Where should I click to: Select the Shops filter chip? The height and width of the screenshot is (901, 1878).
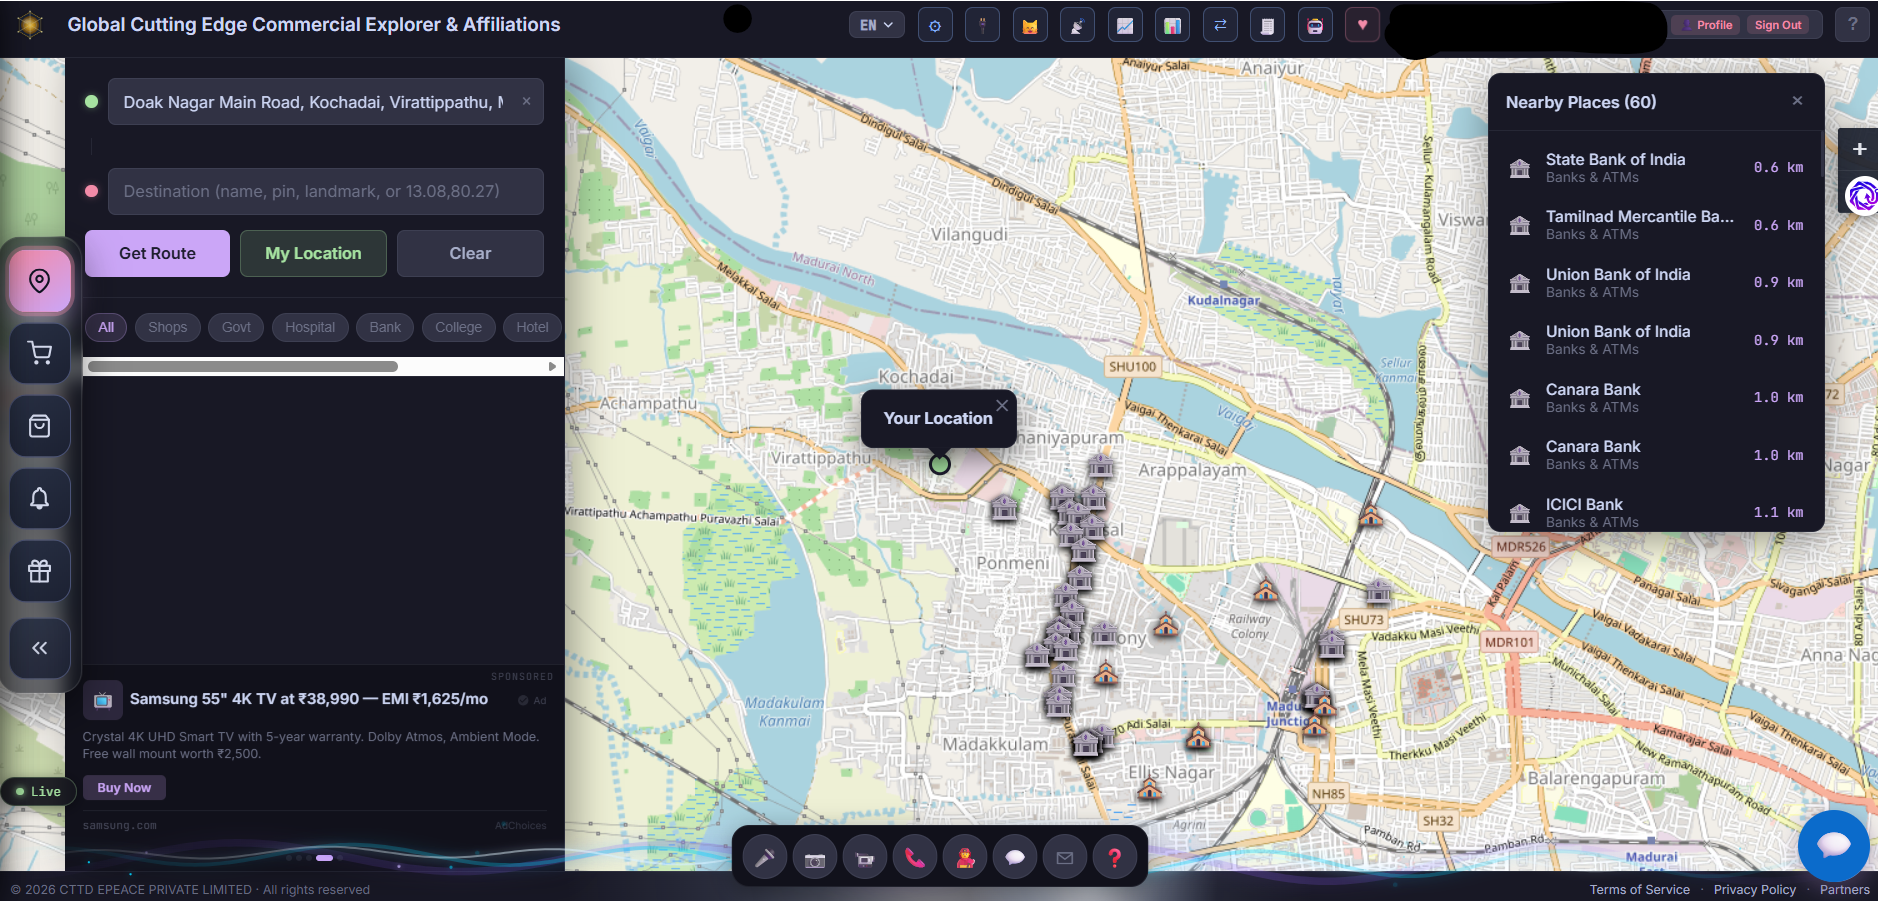click(x=168, y=327)
